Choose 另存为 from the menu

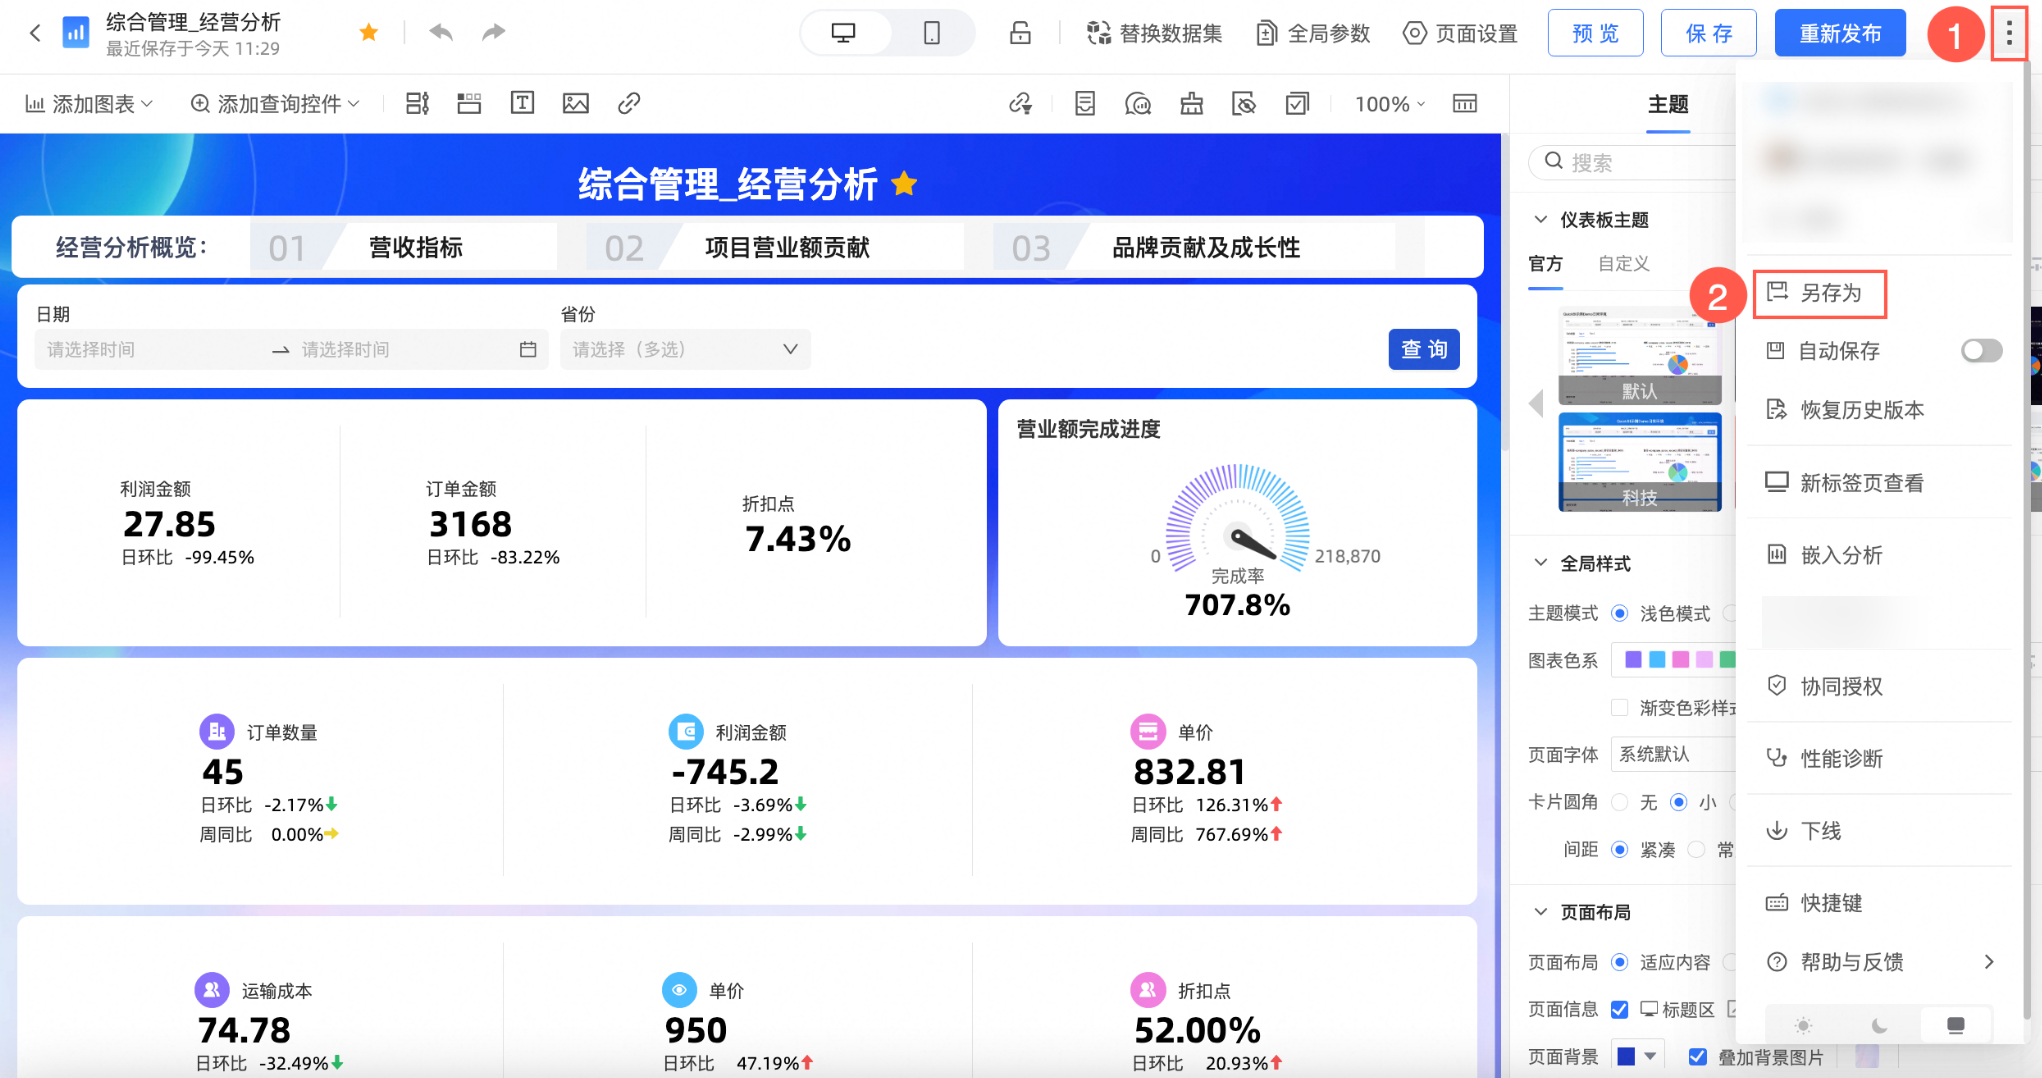click(x=1820, y=293)
